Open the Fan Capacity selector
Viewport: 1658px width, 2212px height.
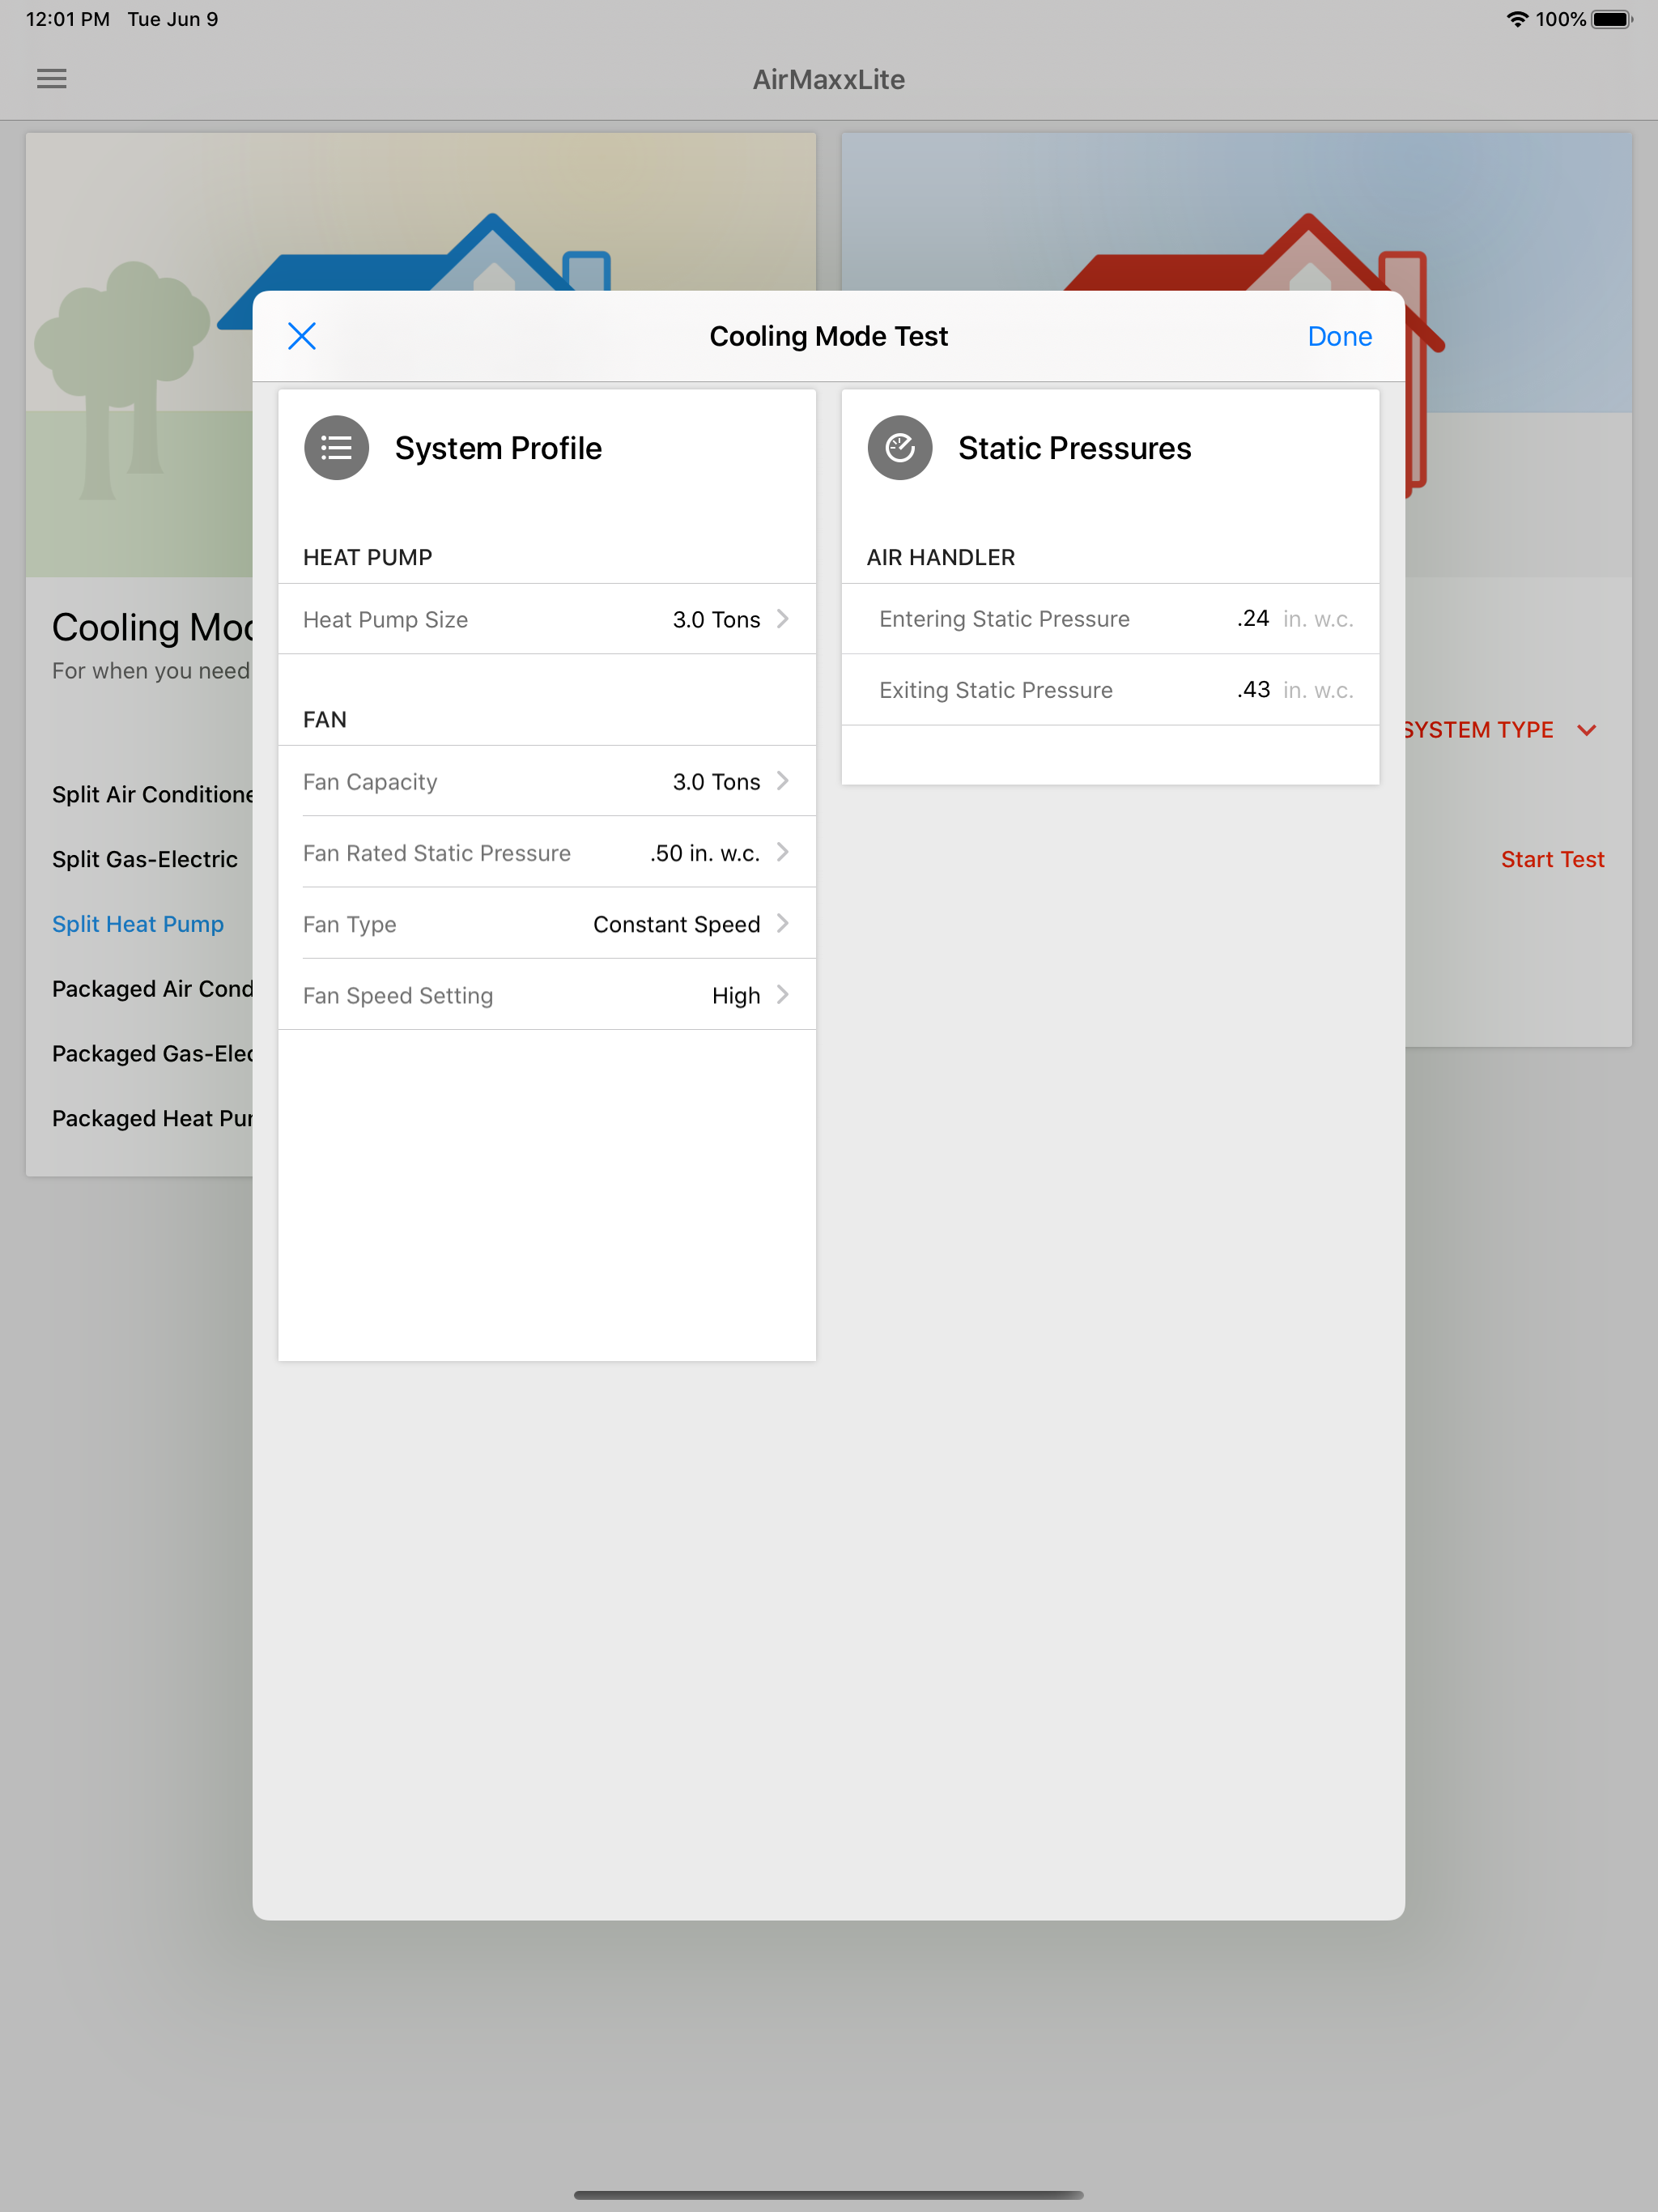pos(547,781)
